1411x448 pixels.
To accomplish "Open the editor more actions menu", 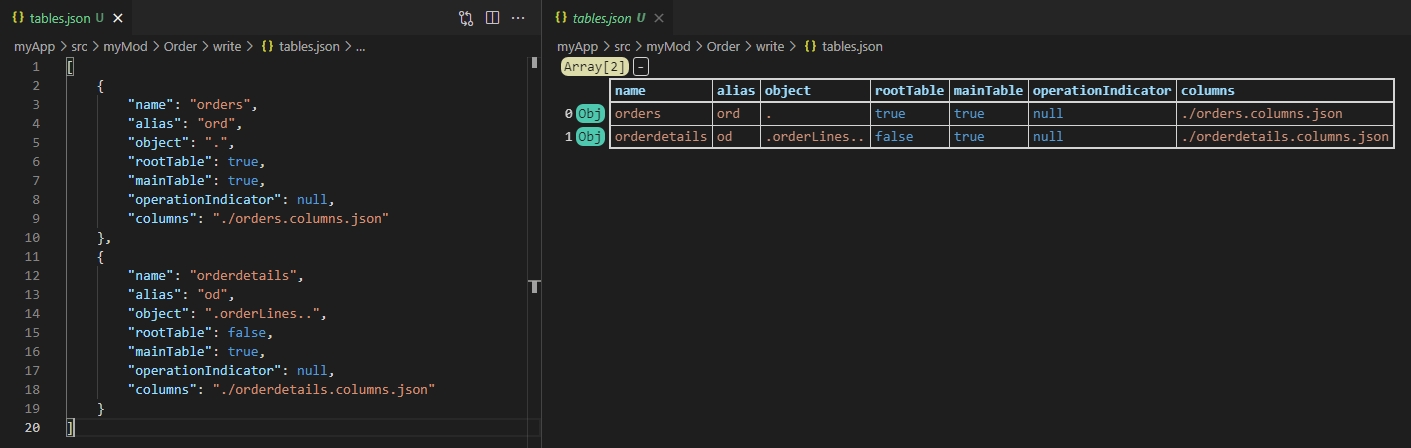I will [518, 18].
